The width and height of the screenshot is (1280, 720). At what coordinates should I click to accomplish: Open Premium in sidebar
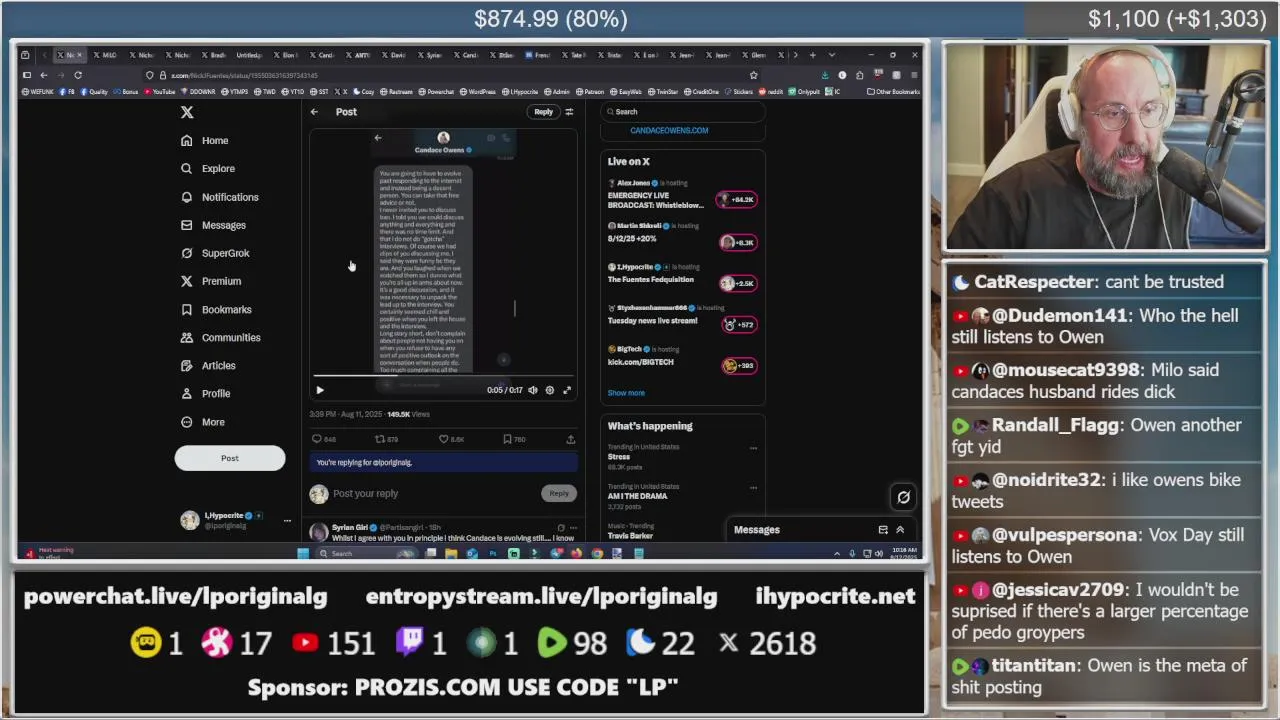tap(211, 281)
